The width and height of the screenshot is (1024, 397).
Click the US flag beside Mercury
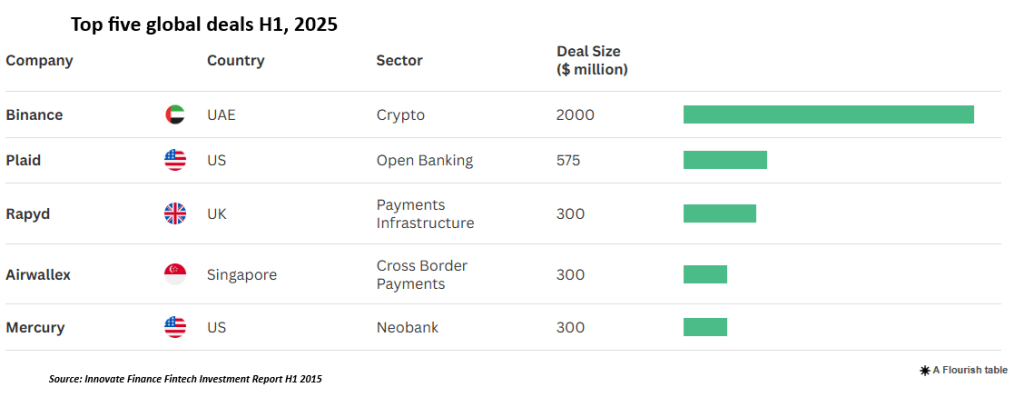[175, 327]
